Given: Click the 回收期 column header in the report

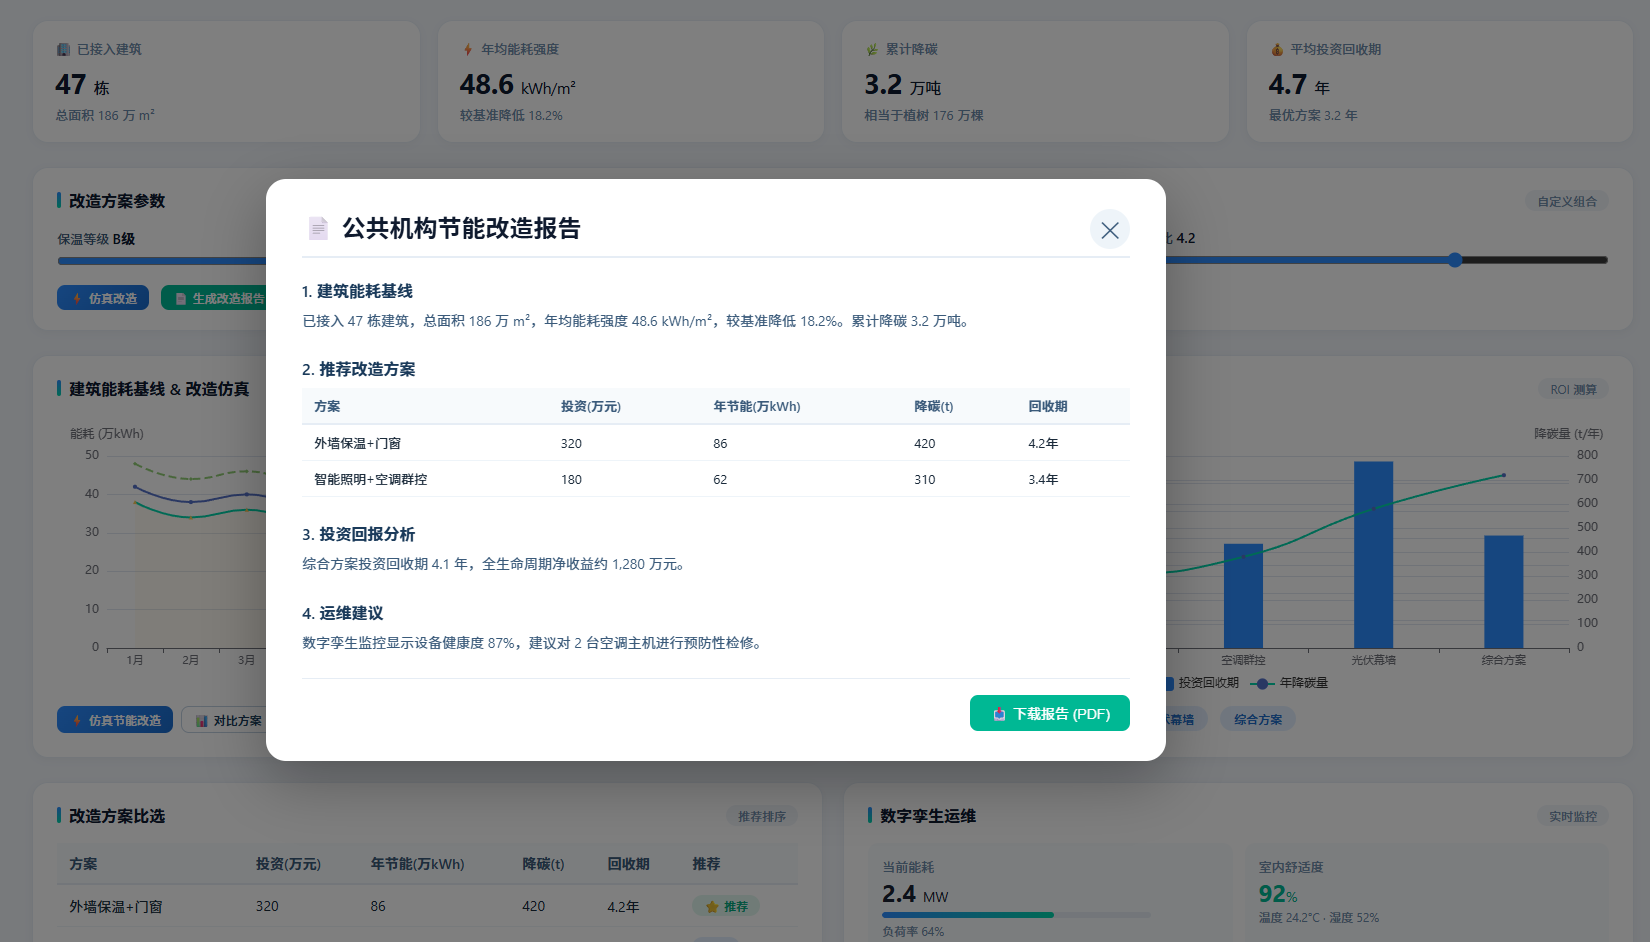Looking at the screenshot, I should (x=1048, y=406).
